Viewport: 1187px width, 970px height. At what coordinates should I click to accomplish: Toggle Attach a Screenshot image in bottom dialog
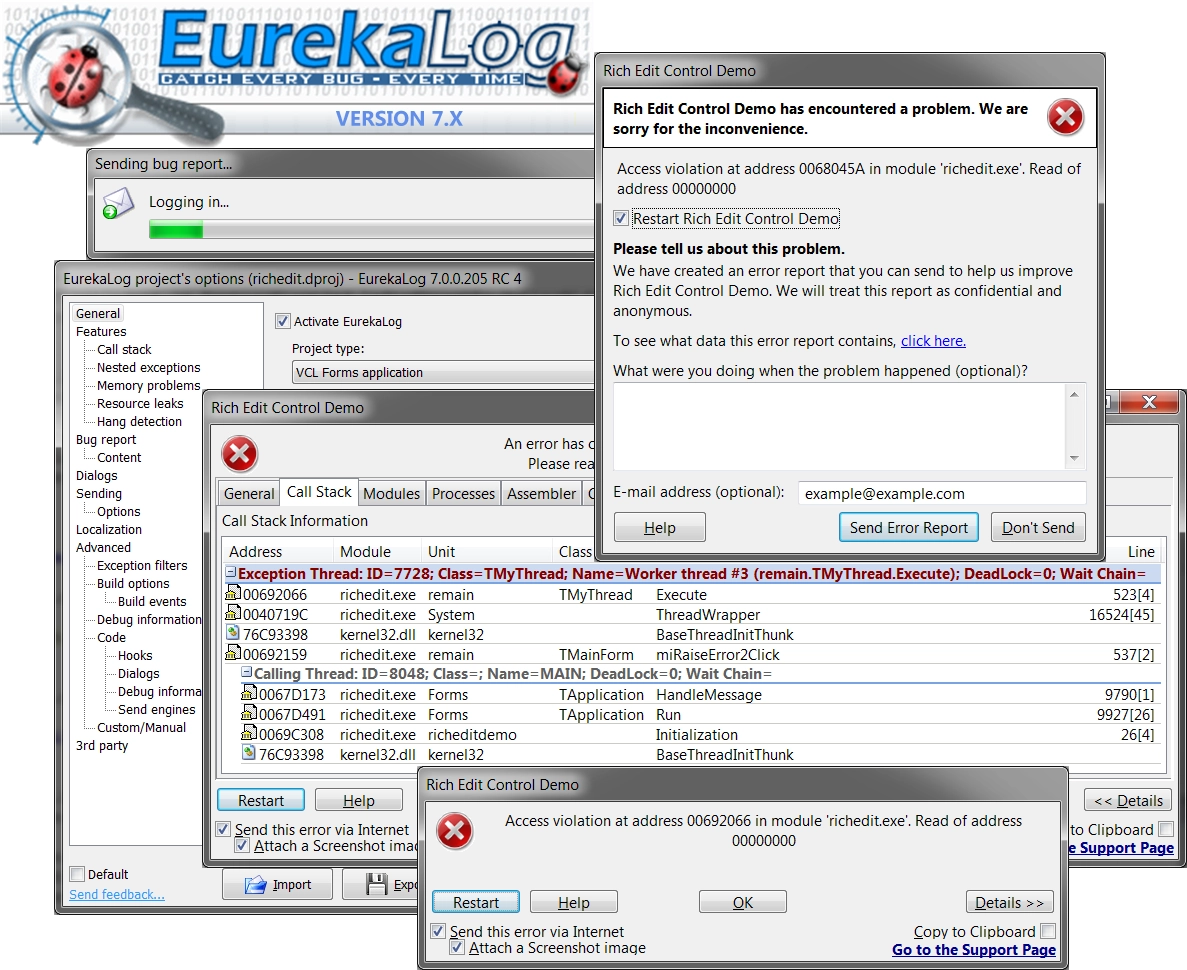coord(456,948)
